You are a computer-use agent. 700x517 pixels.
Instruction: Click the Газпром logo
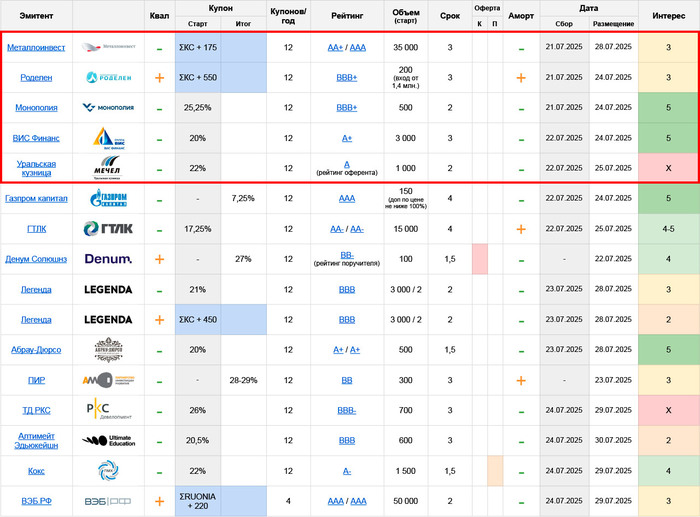coord(108,198)
